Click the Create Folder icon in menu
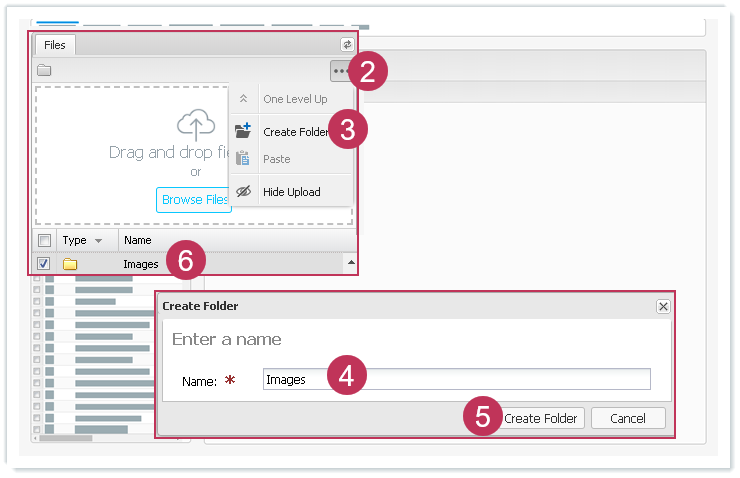Image resolution: width=740 pixels, height=478 pixels. [x=242, y=131]
